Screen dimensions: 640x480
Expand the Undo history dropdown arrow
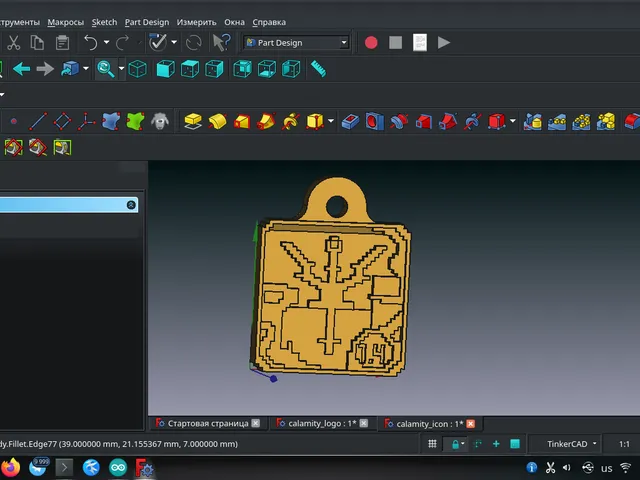(x=107, y=42)
